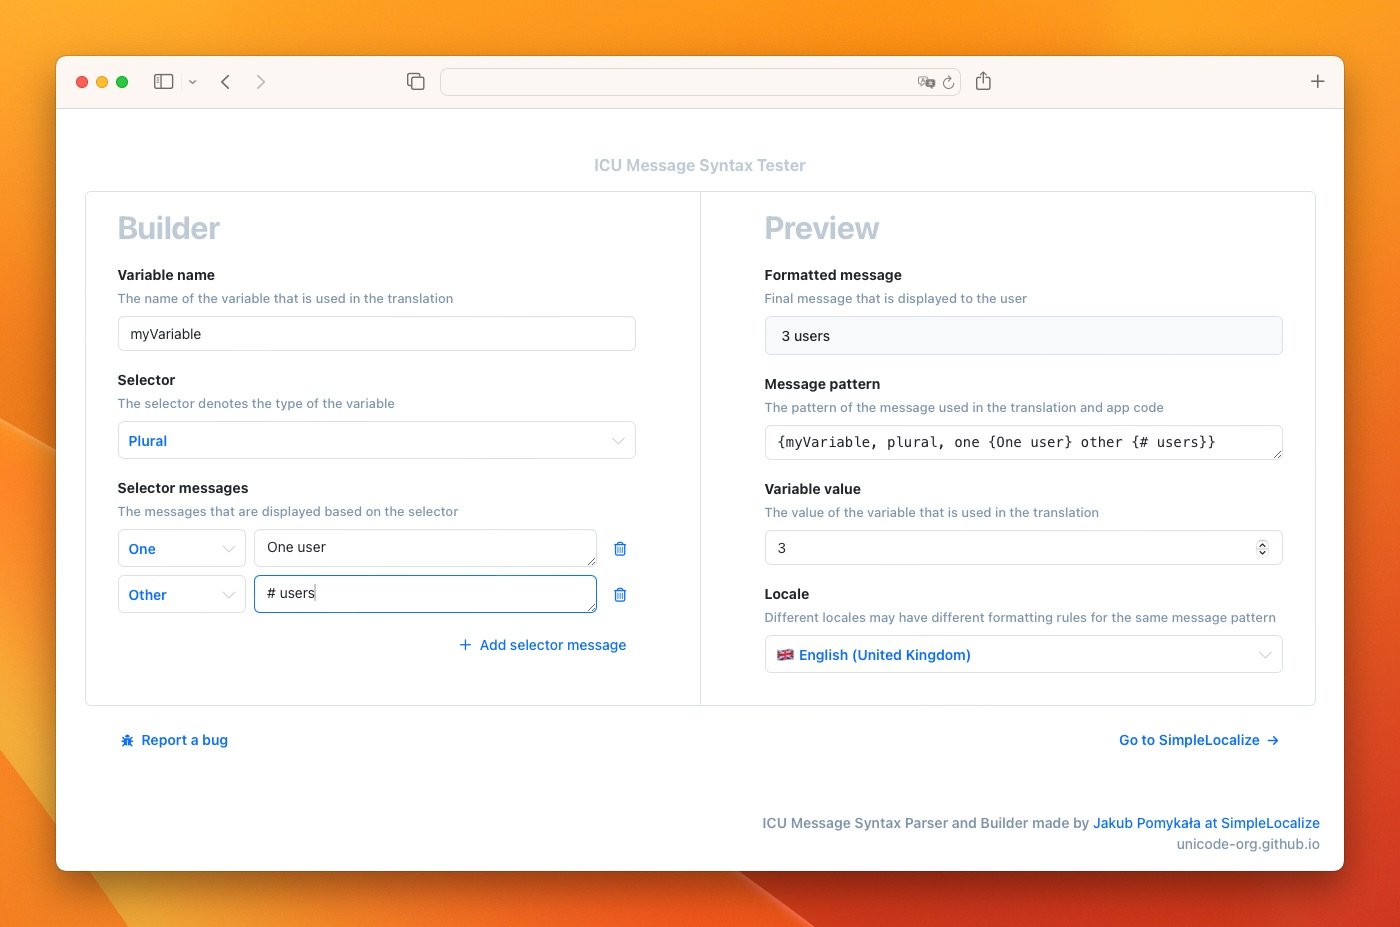This screenshot has width=1400, height=927.
Task: Open the Other selector dropdown
Action: click(181, 595)
